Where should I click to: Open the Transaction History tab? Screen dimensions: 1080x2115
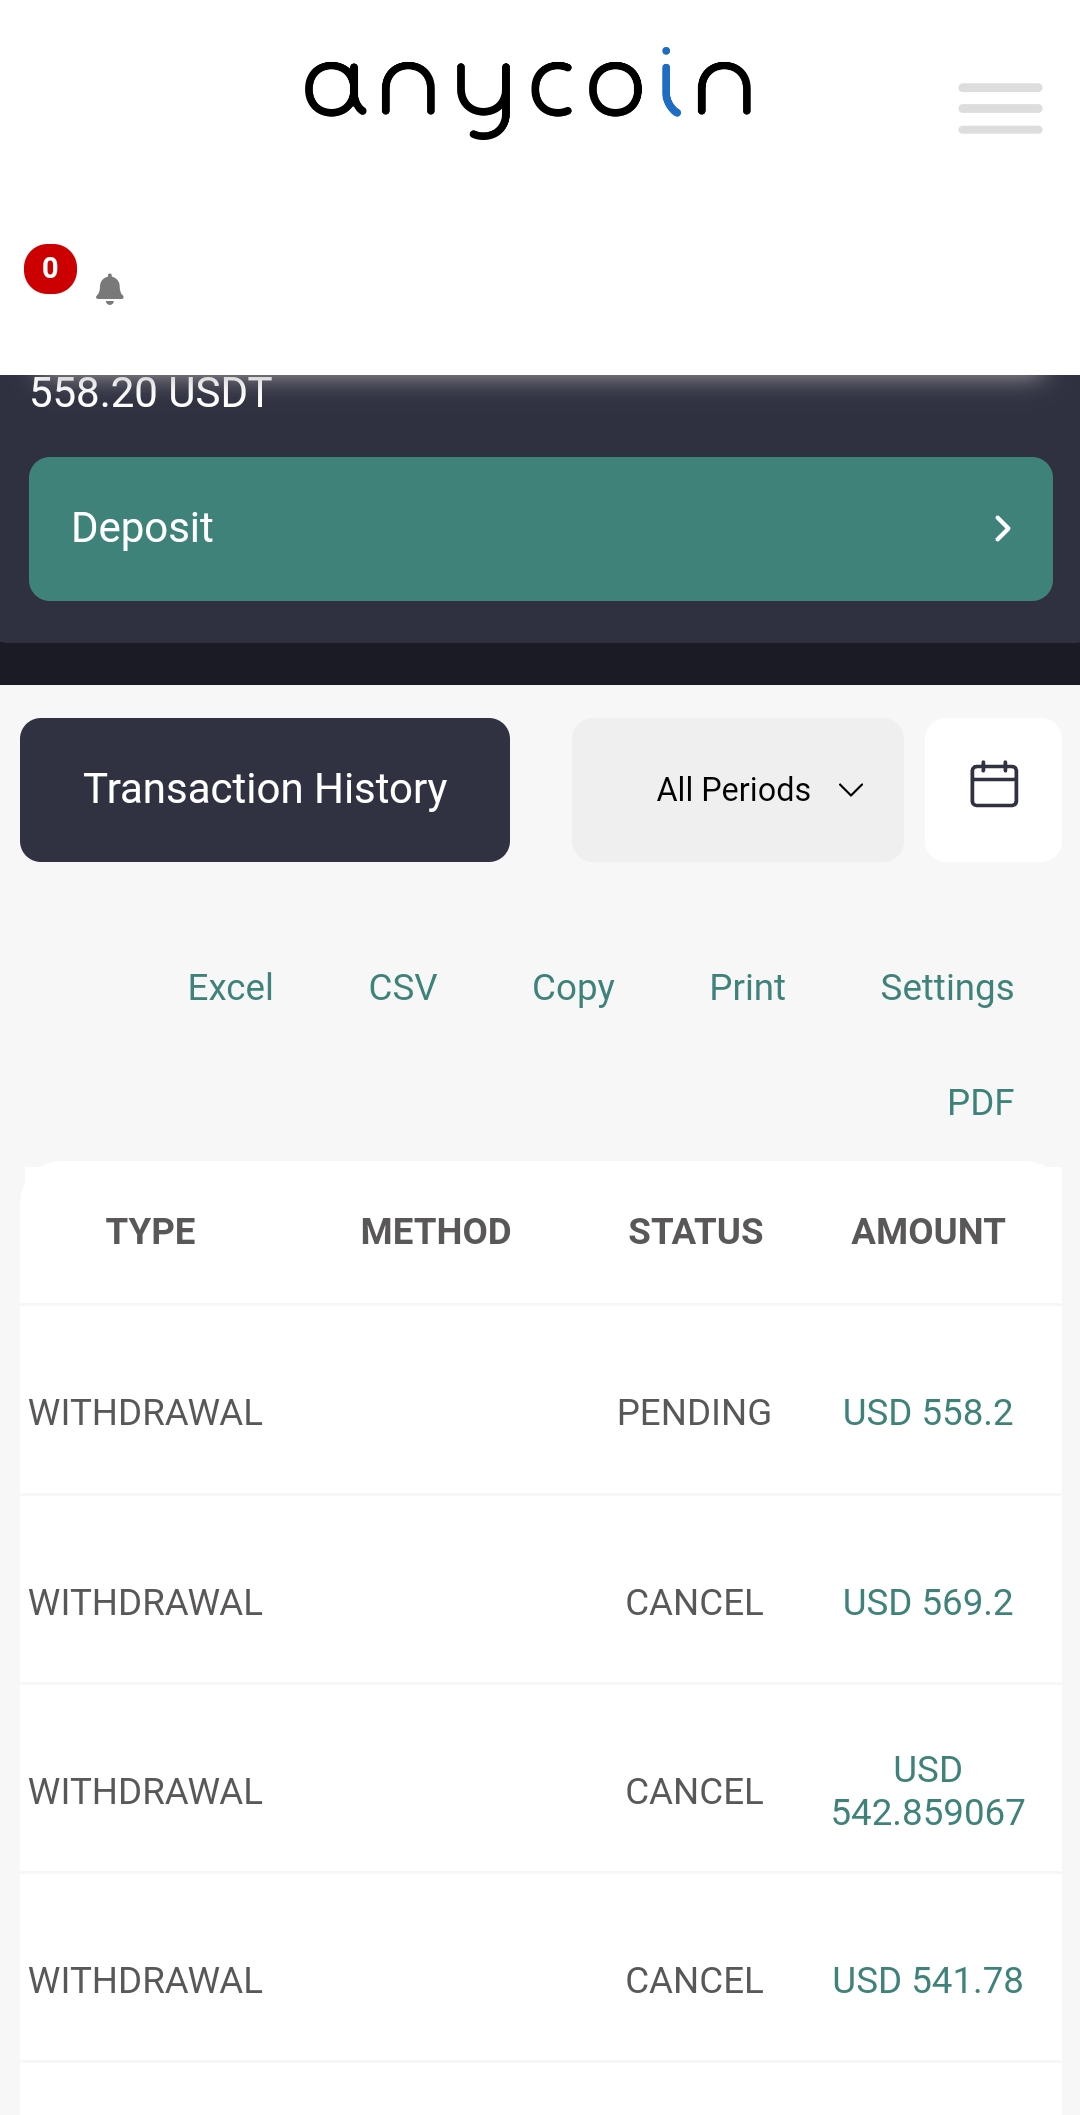pyautogui.click(x=265, y=789)
